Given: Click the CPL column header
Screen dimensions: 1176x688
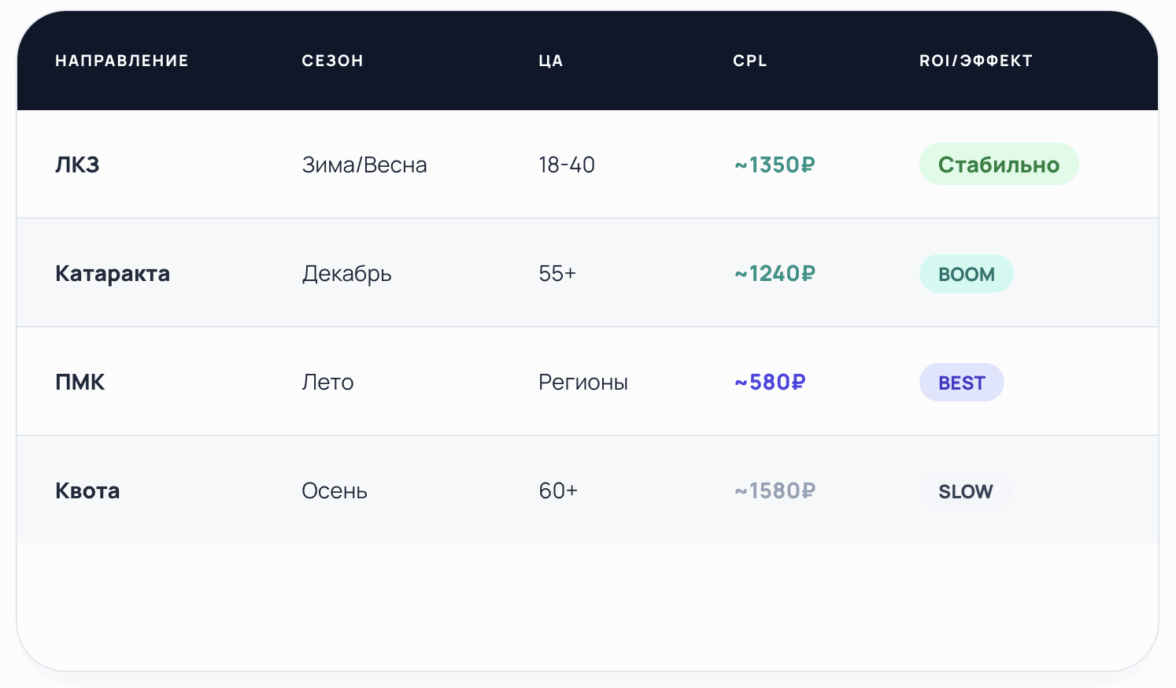Looking at the screenshot, I should click(x=750, y=61).
